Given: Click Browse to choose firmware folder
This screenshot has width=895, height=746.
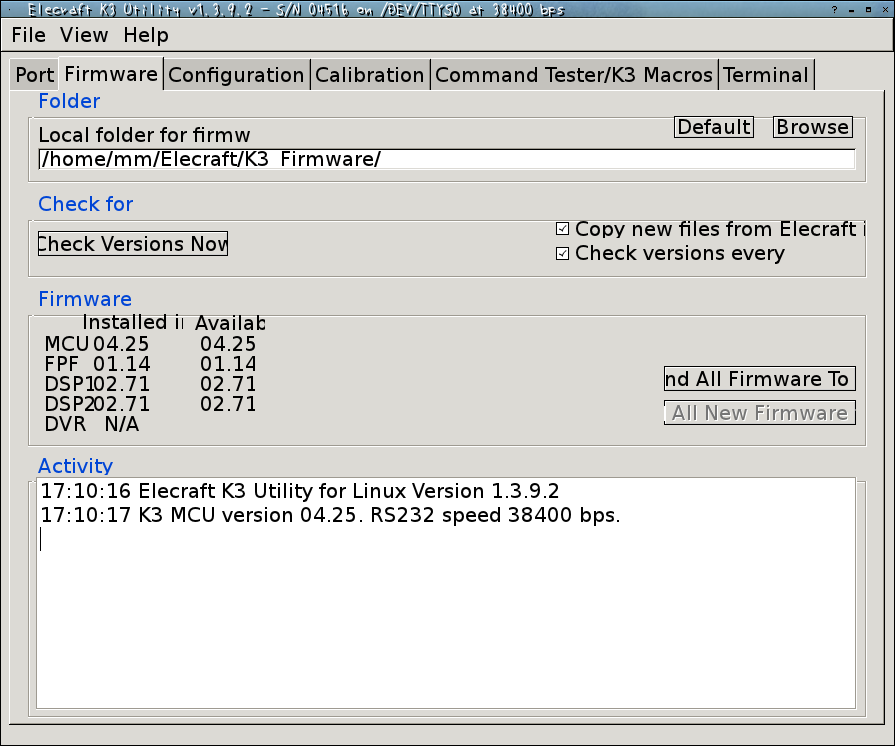Looking at the screenshot, I should coord(813,127).
